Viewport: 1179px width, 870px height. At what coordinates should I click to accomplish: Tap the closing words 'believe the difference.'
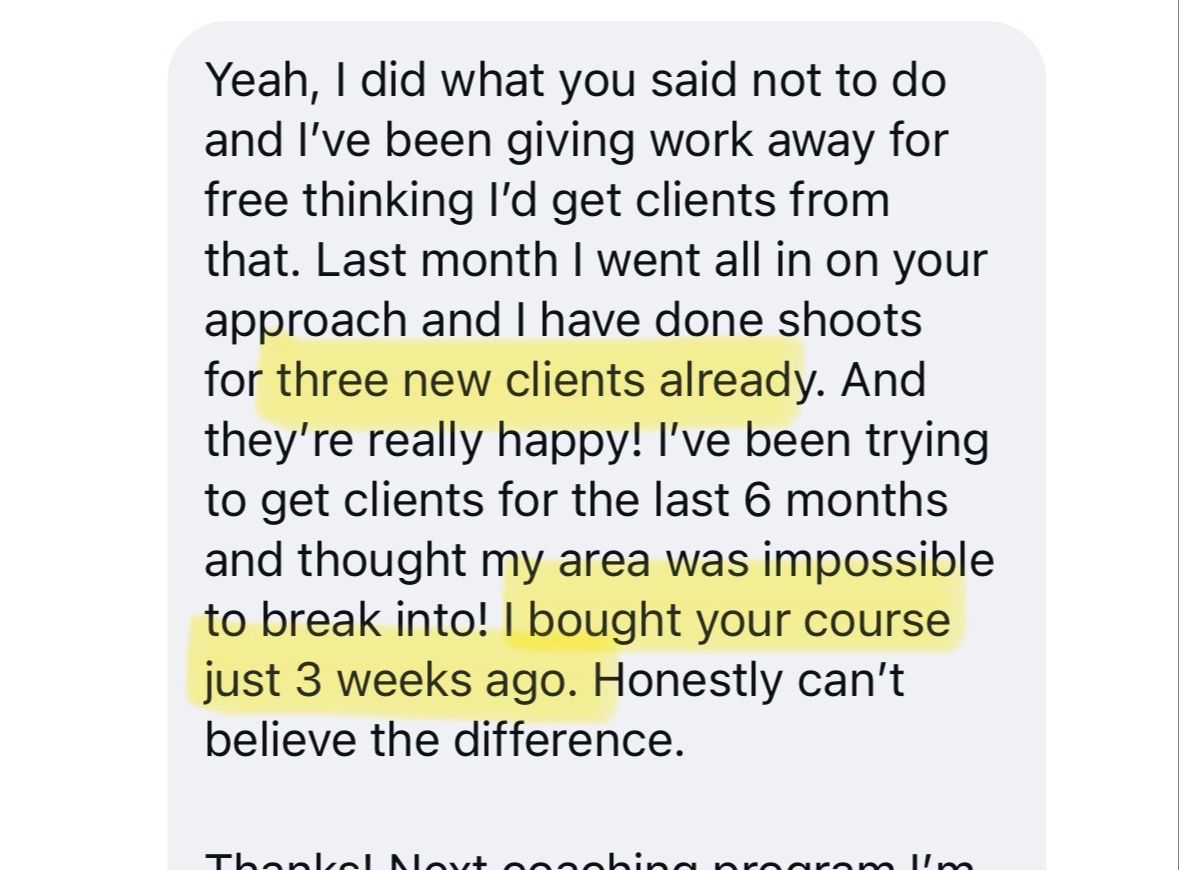point(444,741)
